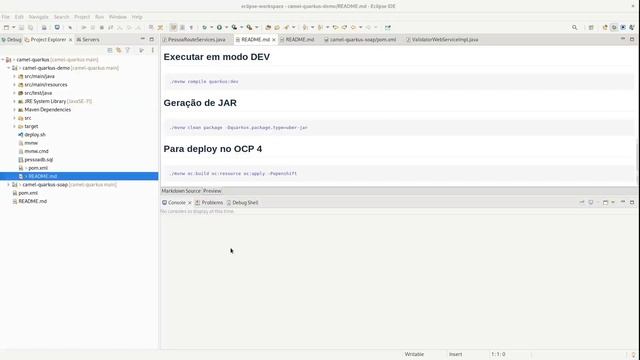This screenshot has width=640, height=360.
Task: Switch to the Preview tab
Action: click(212, 191)
